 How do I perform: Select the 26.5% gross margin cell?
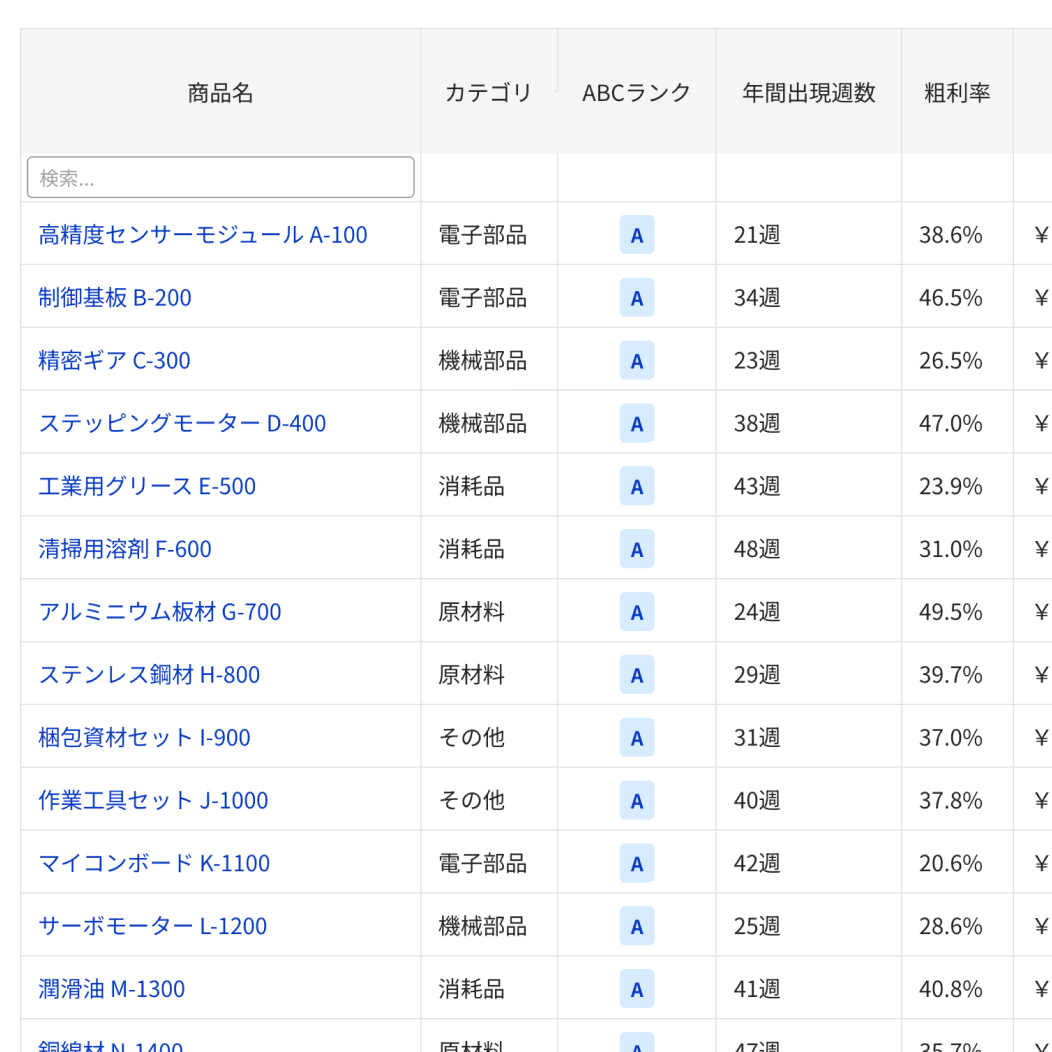[x=957, y=360]
